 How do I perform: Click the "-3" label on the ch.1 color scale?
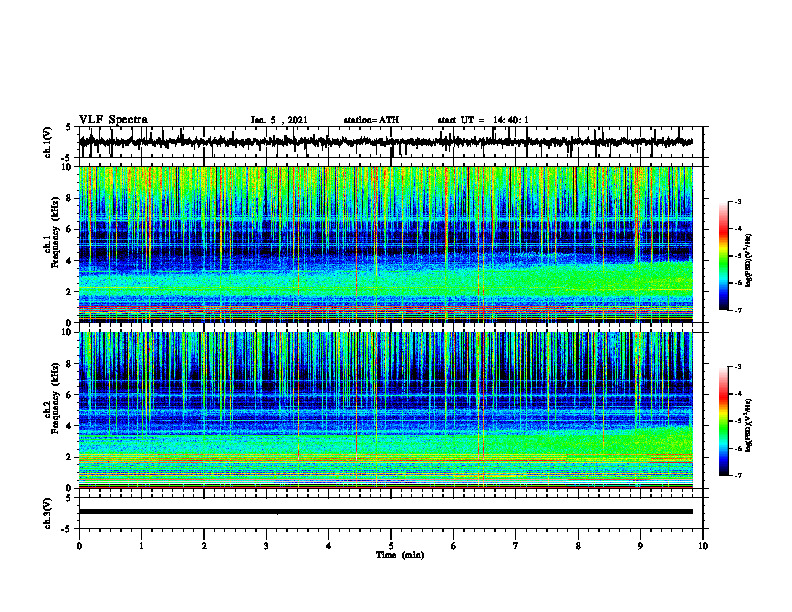click(738, 202)
